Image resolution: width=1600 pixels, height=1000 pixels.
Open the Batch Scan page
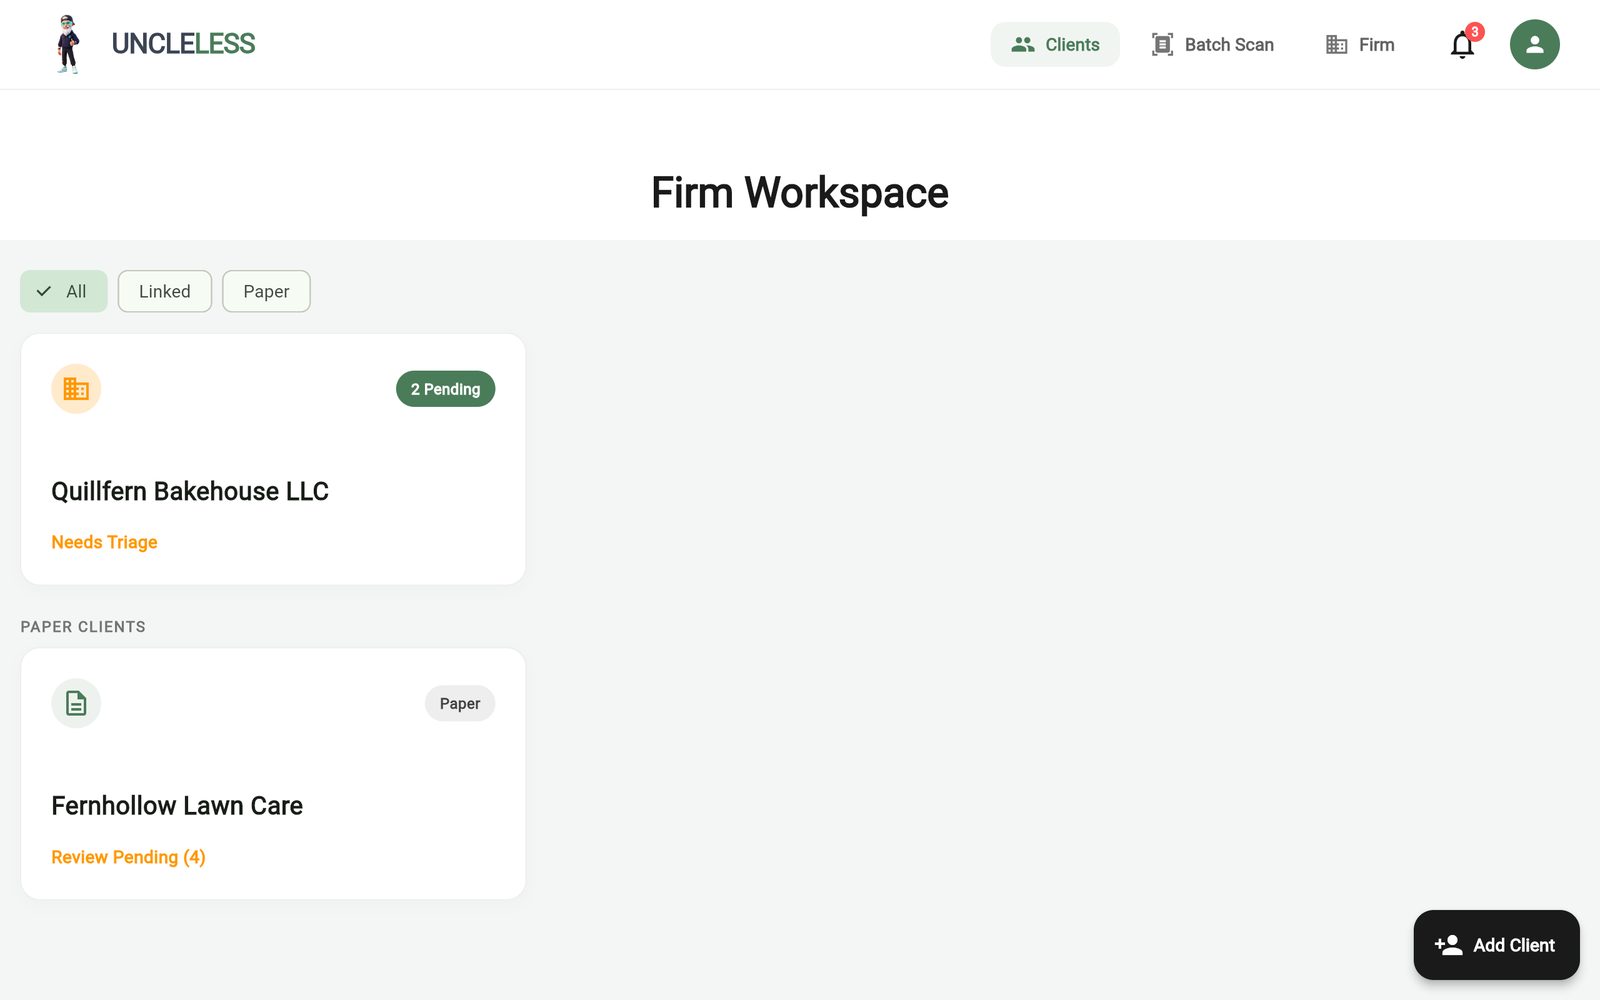[1212, 44]
